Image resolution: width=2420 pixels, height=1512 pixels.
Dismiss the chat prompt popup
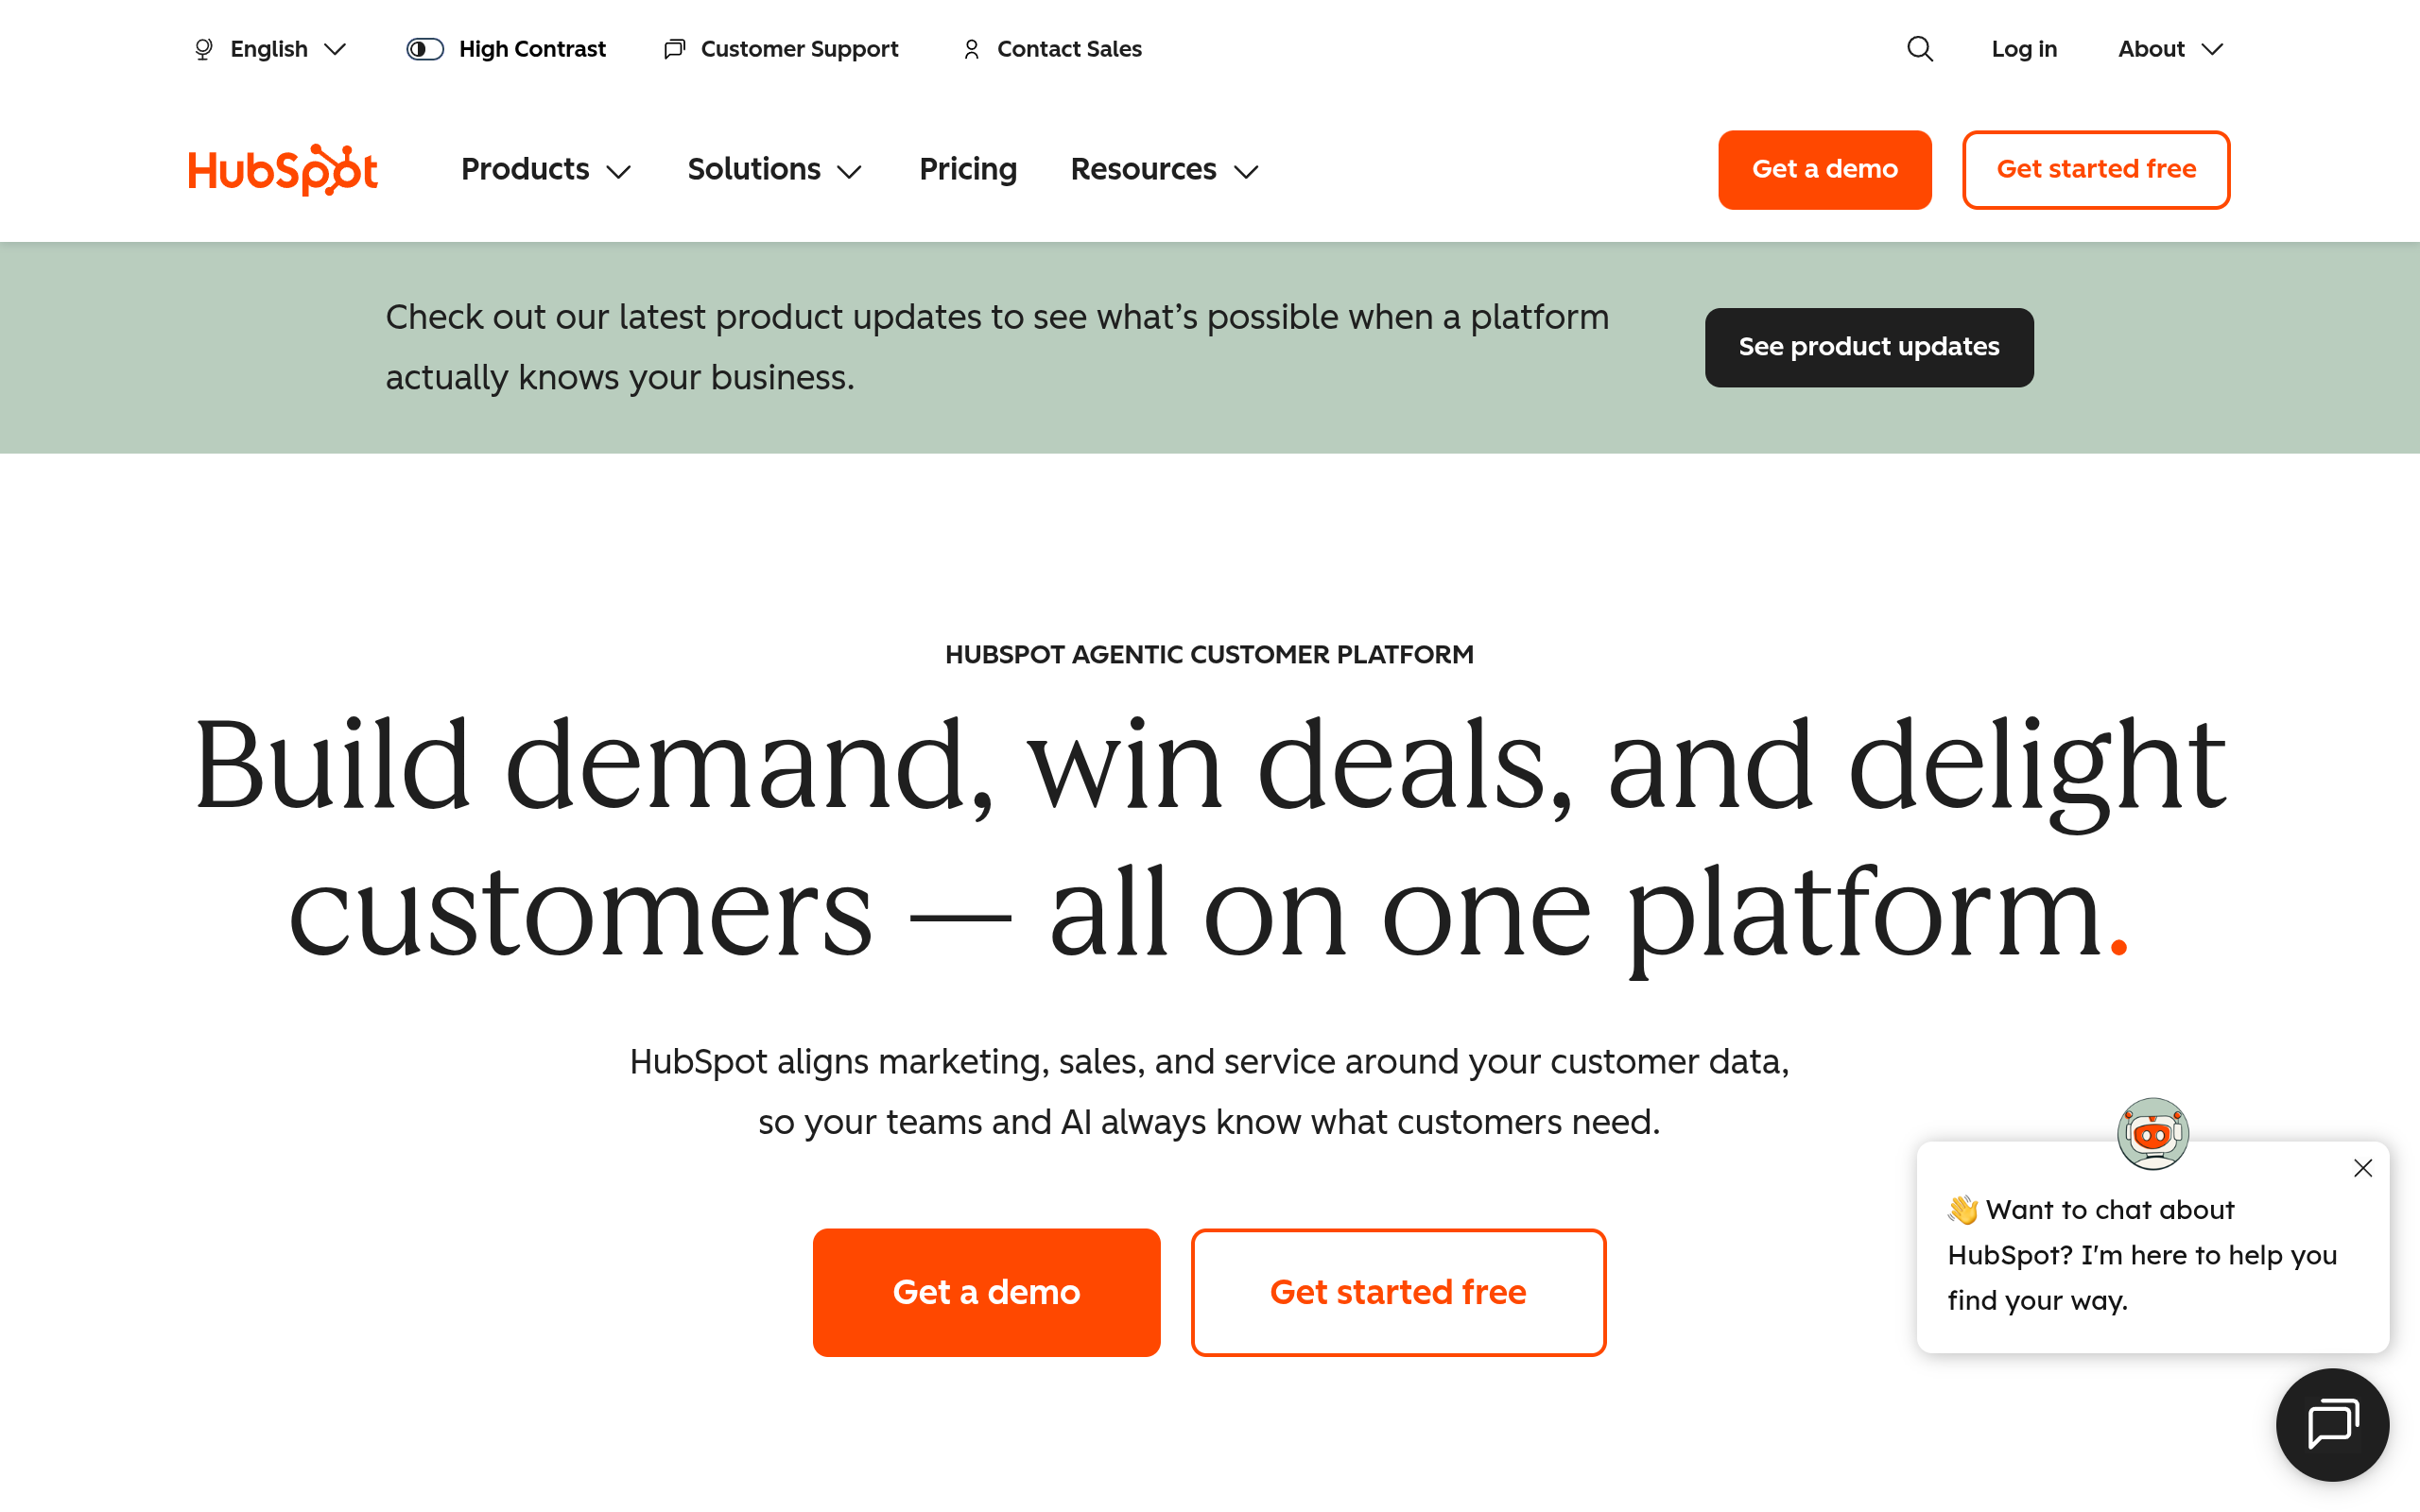[2363, 1168]
